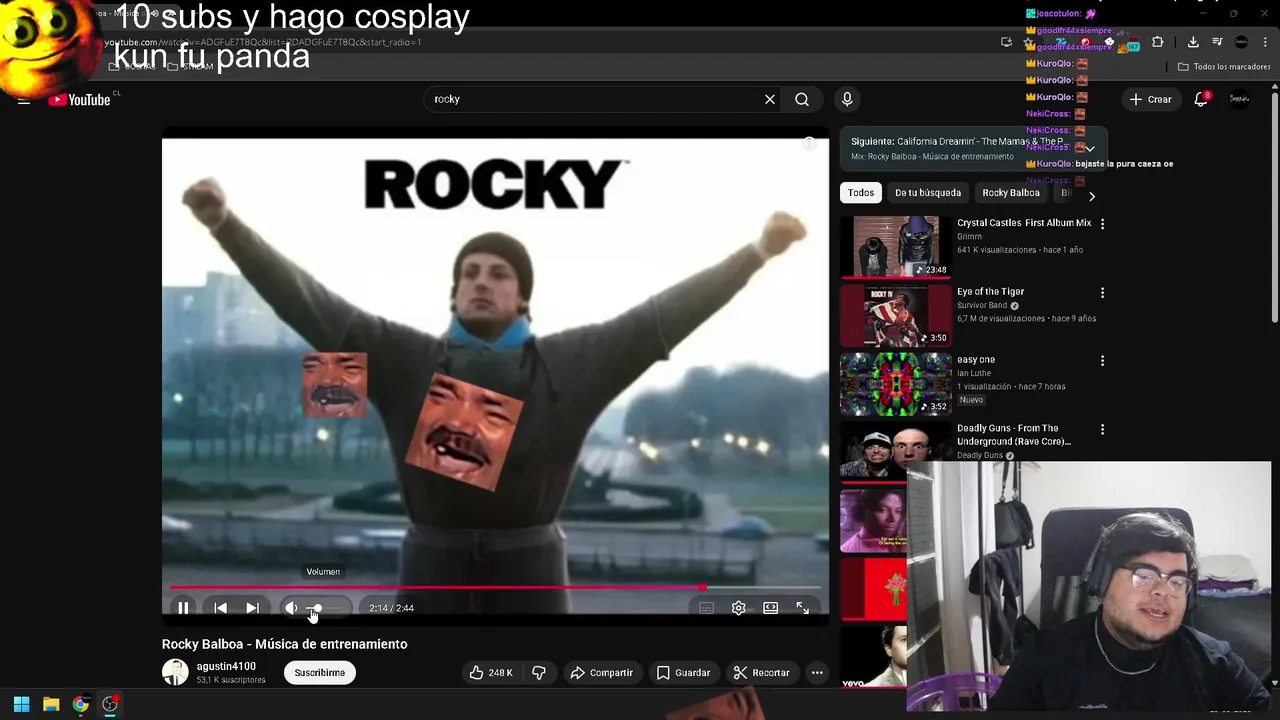Mute the video volume speaker icon

coord(291,608)
